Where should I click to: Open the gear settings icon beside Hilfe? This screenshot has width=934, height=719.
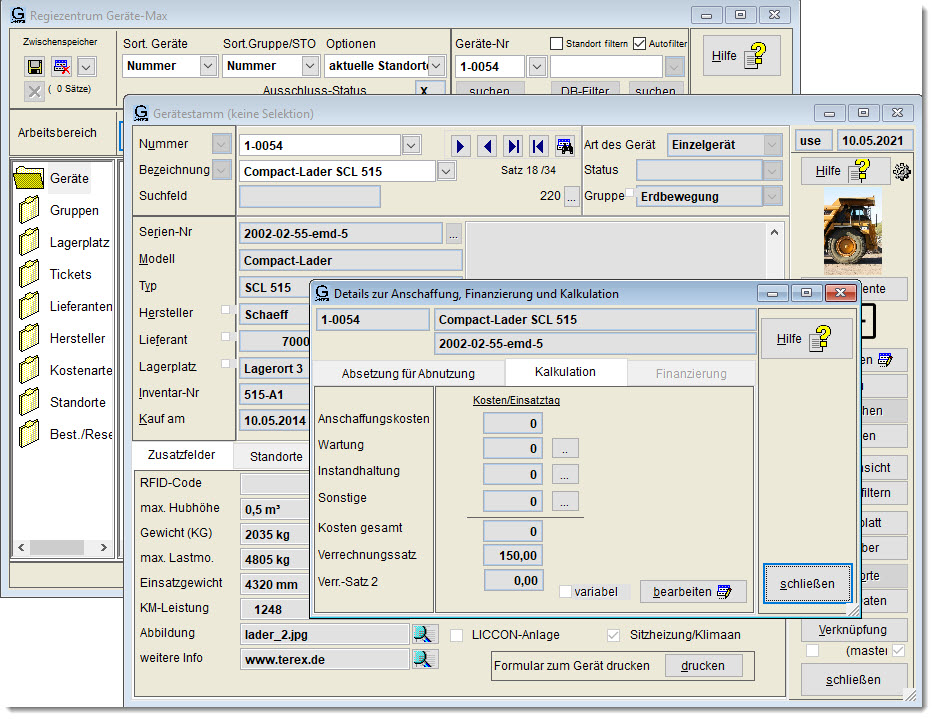(903, 171)
